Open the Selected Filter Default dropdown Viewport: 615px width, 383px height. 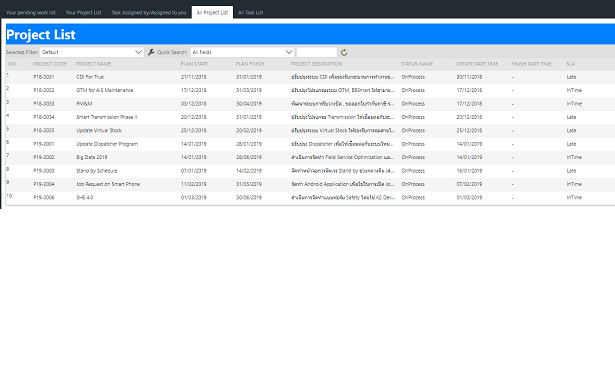pyautogui.click(x=92, y=52)
